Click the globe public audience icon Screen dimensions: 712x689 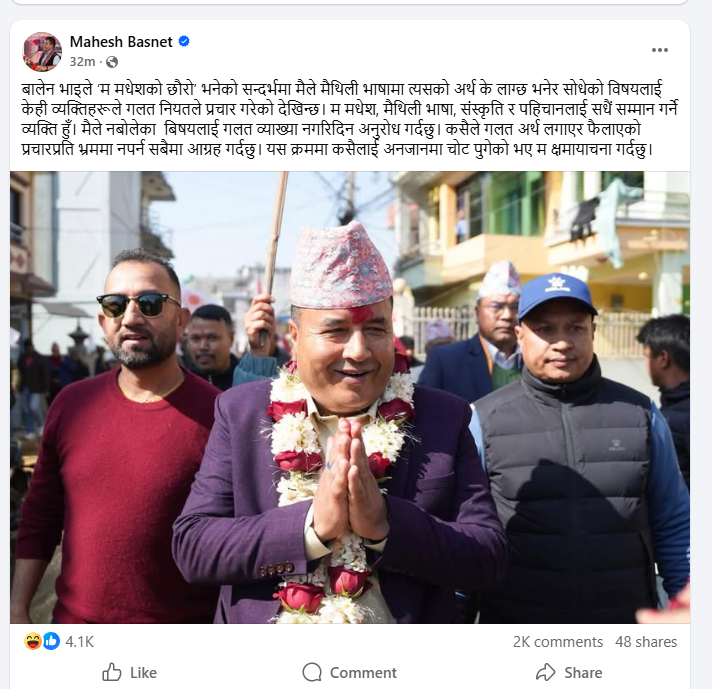112,62
